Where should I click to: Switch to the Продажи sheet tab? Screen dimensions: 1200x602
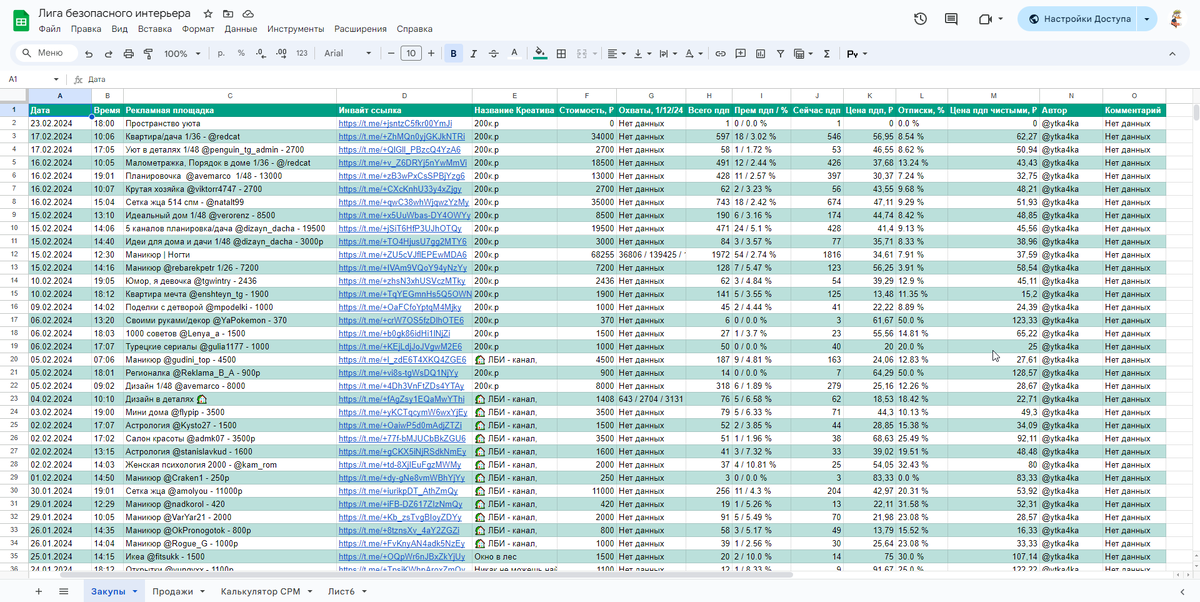coord(179,591)
